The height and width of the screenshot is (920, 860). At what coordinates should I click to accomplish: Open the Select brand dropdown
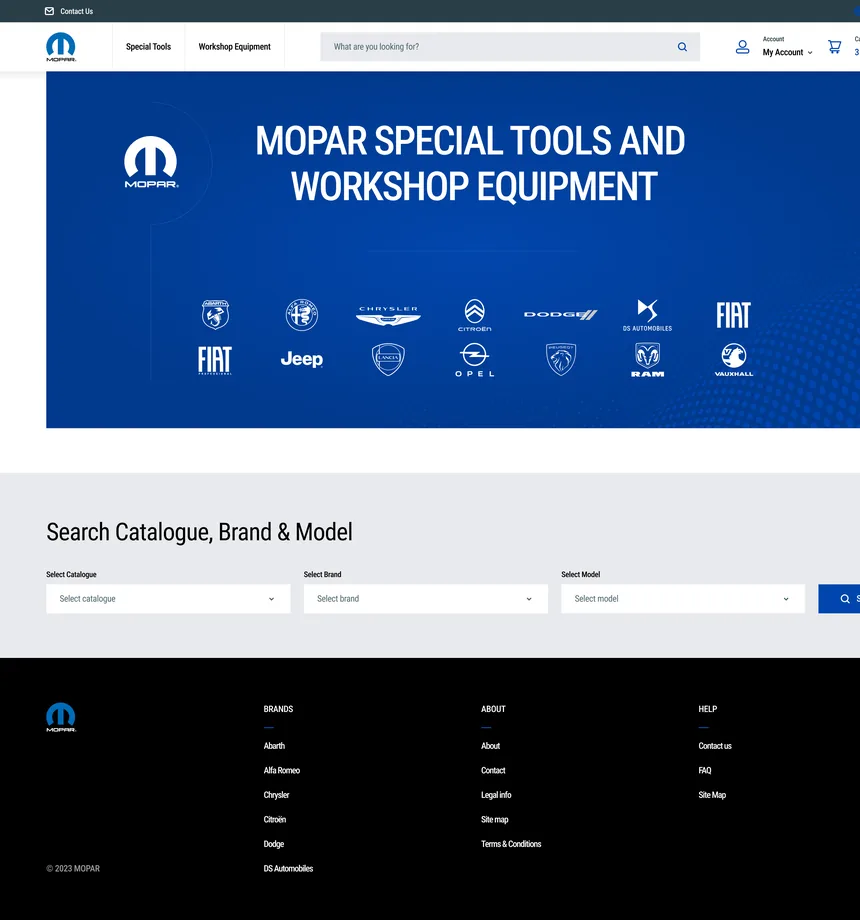tap(426, 598)
